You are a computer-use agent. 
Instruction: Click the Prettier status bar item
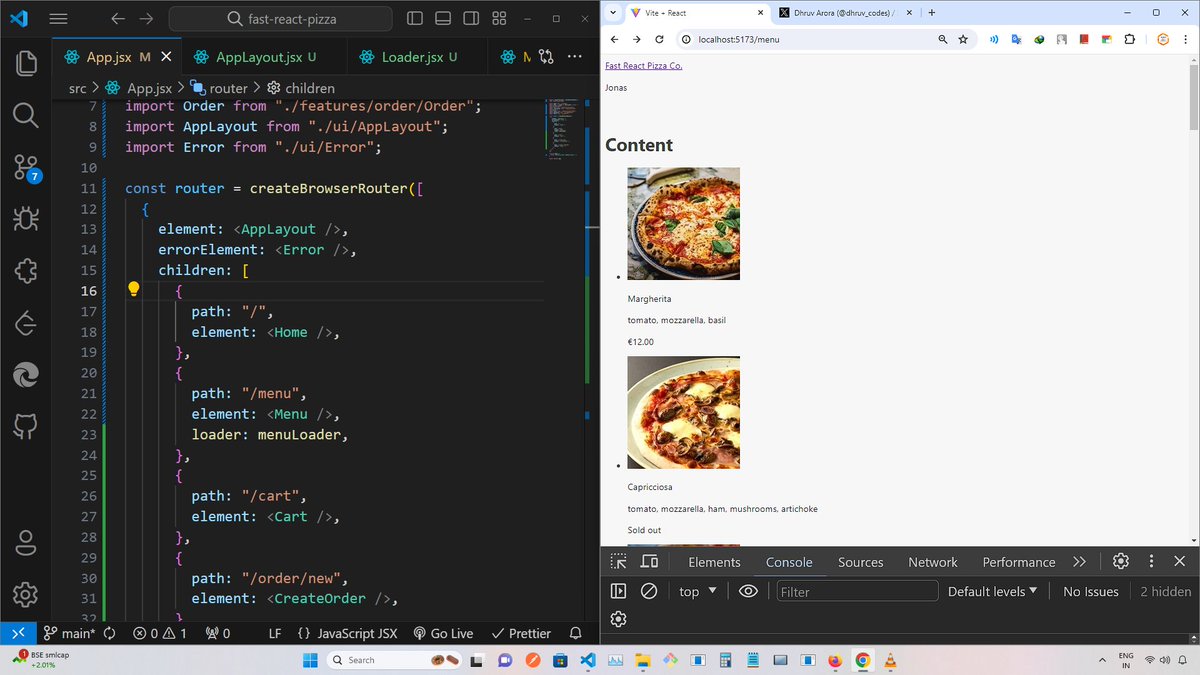coord(521,633)
